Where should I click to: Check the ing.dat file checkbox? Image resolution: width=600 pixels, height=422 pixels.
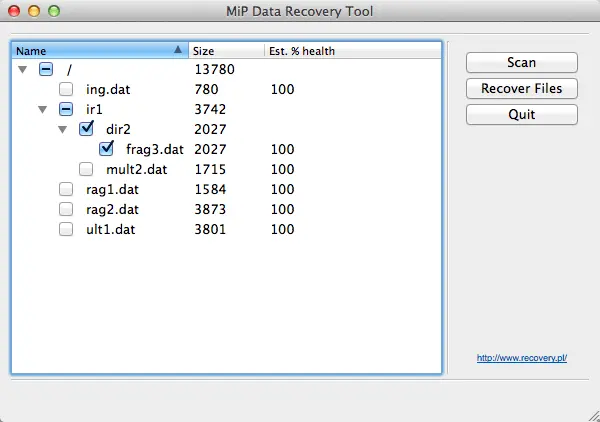pyautogui.click(x=66, y=89)
